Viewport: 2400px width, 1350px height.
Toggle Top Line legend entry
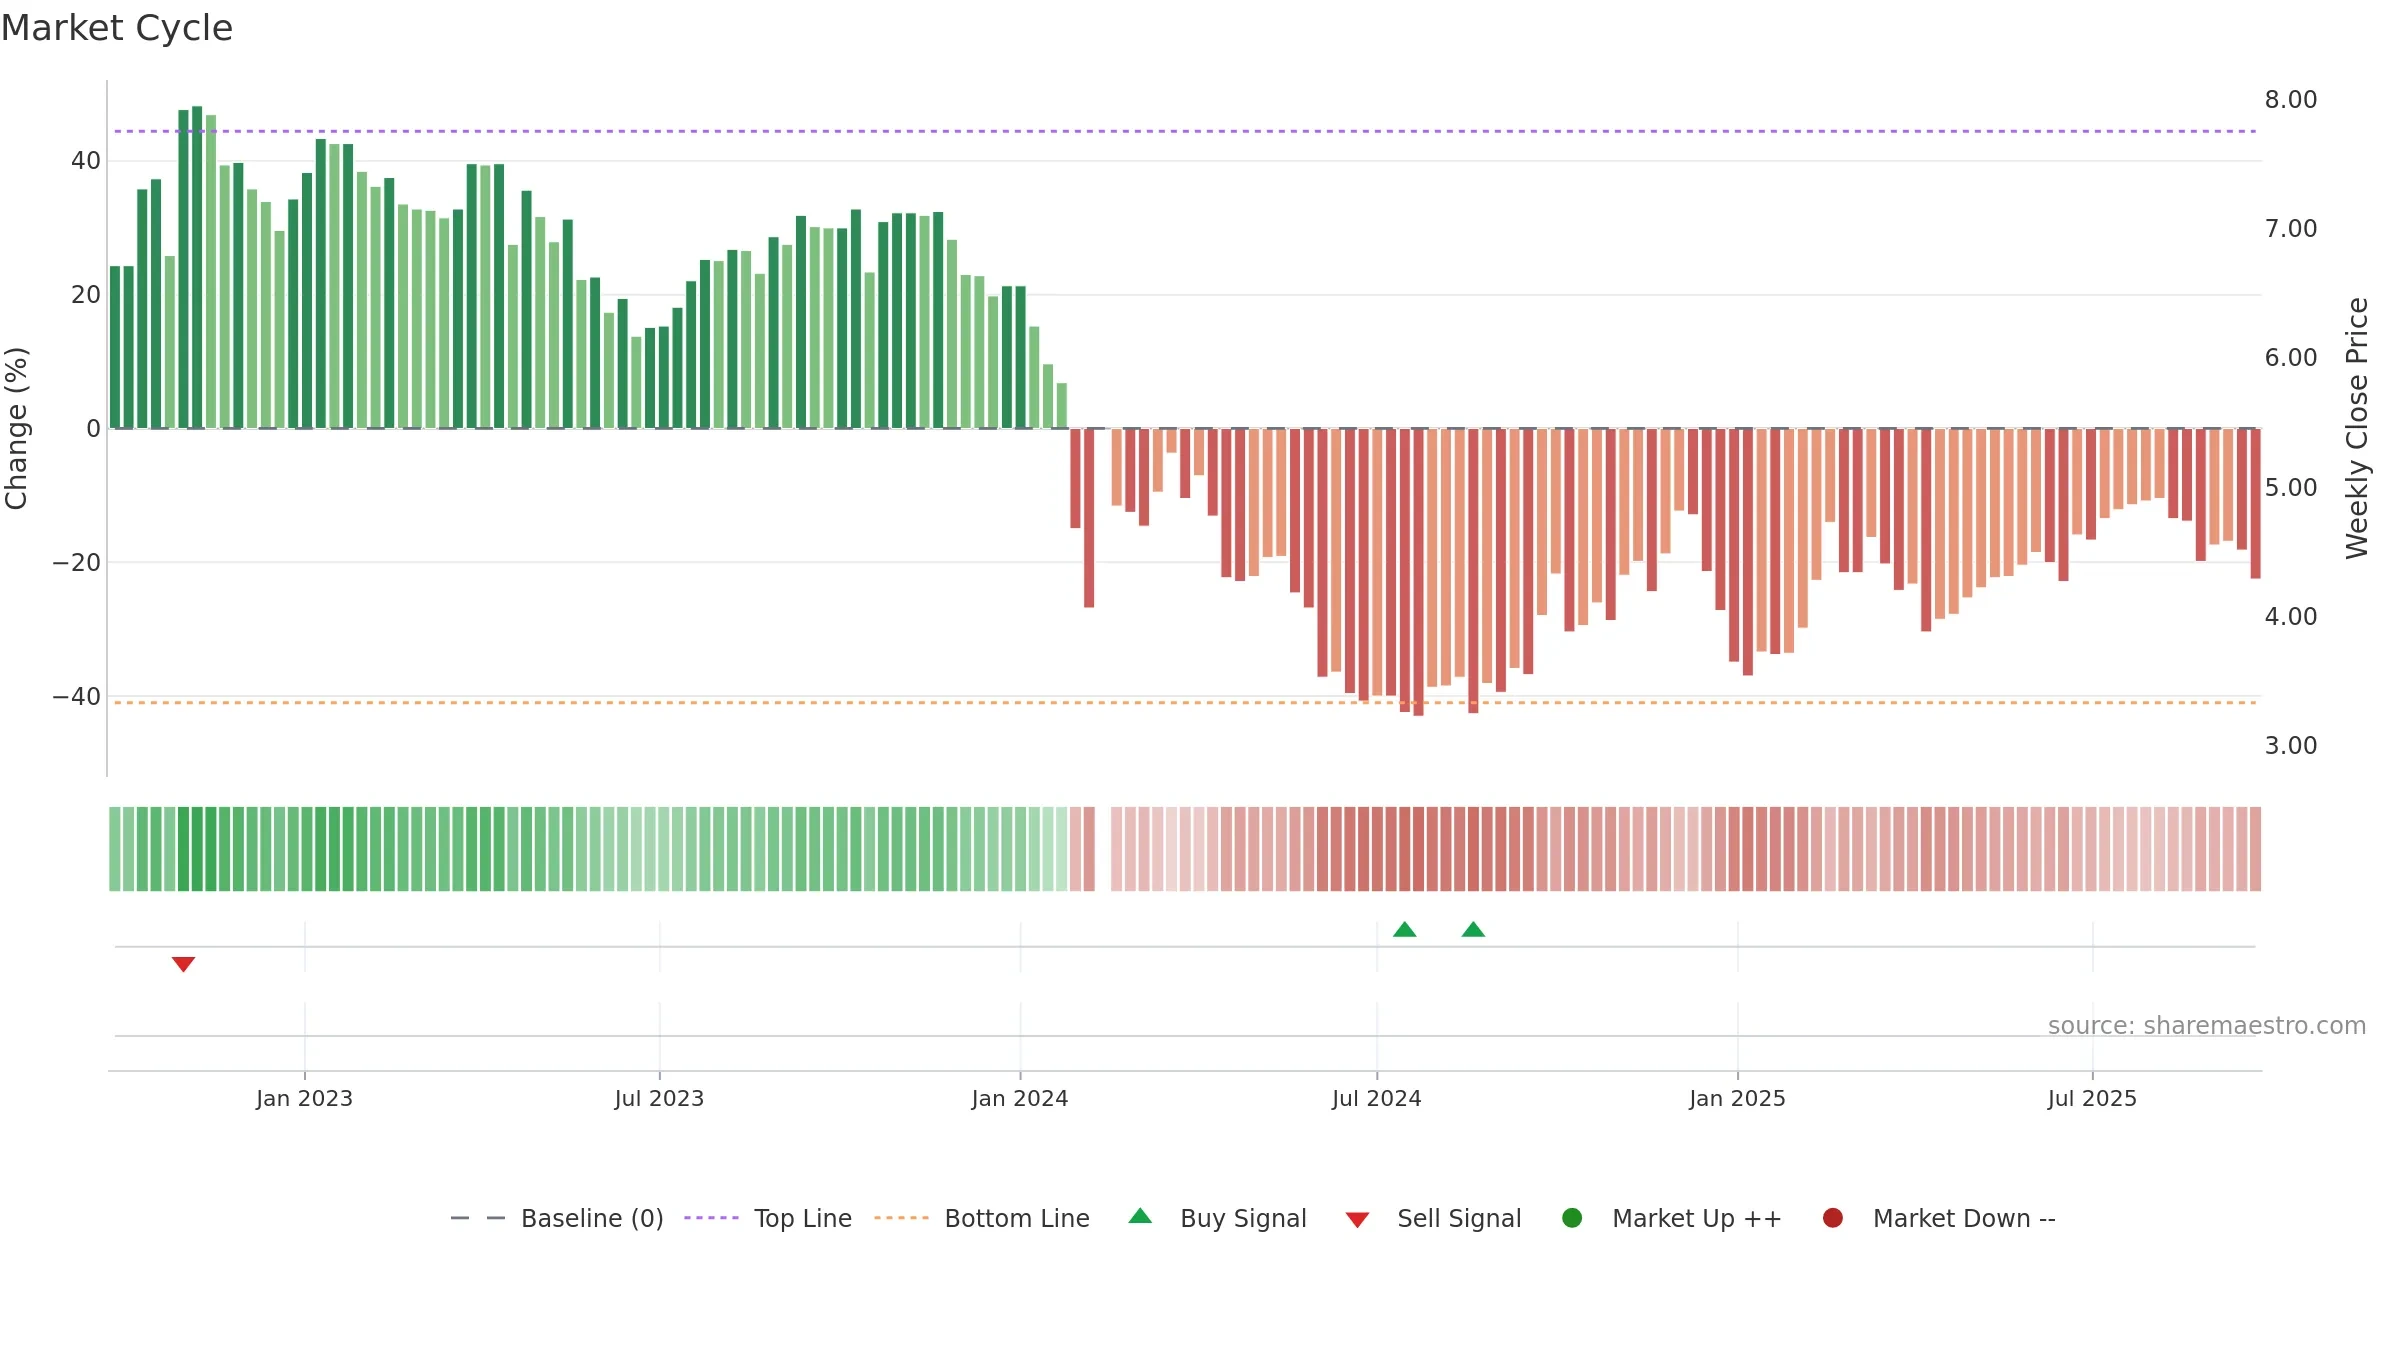[768, 1218]
